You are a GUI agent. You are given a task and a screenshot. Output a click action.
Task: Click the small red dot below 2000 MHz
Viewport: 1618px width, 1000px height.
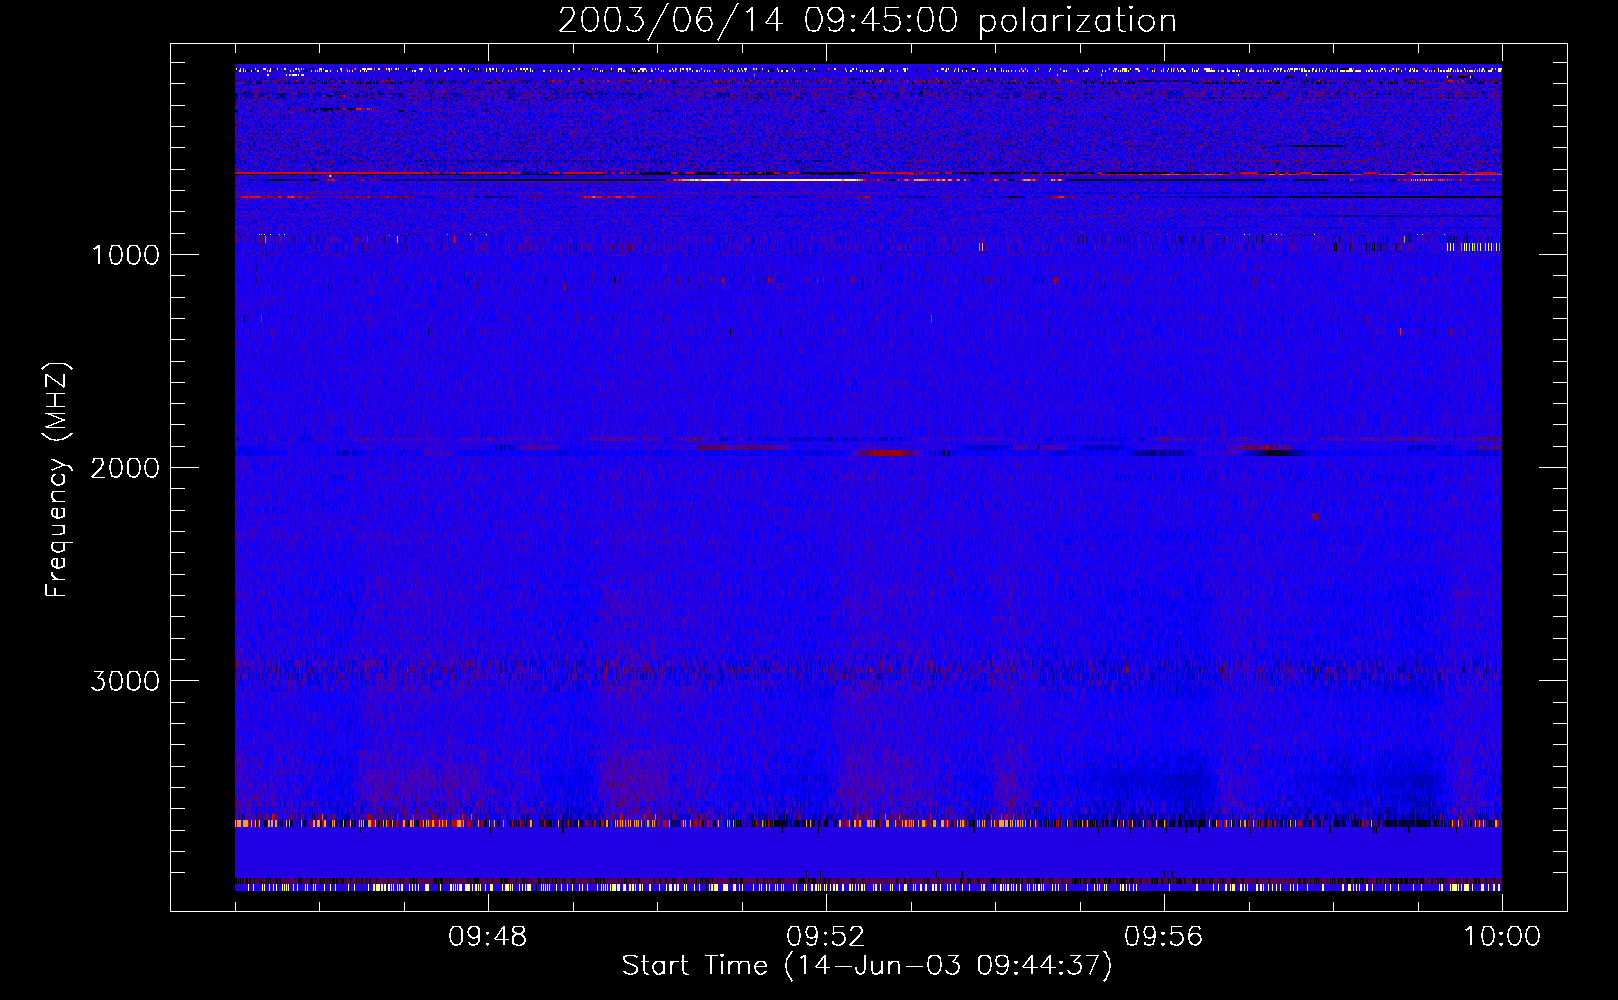tap(1315, 517)
